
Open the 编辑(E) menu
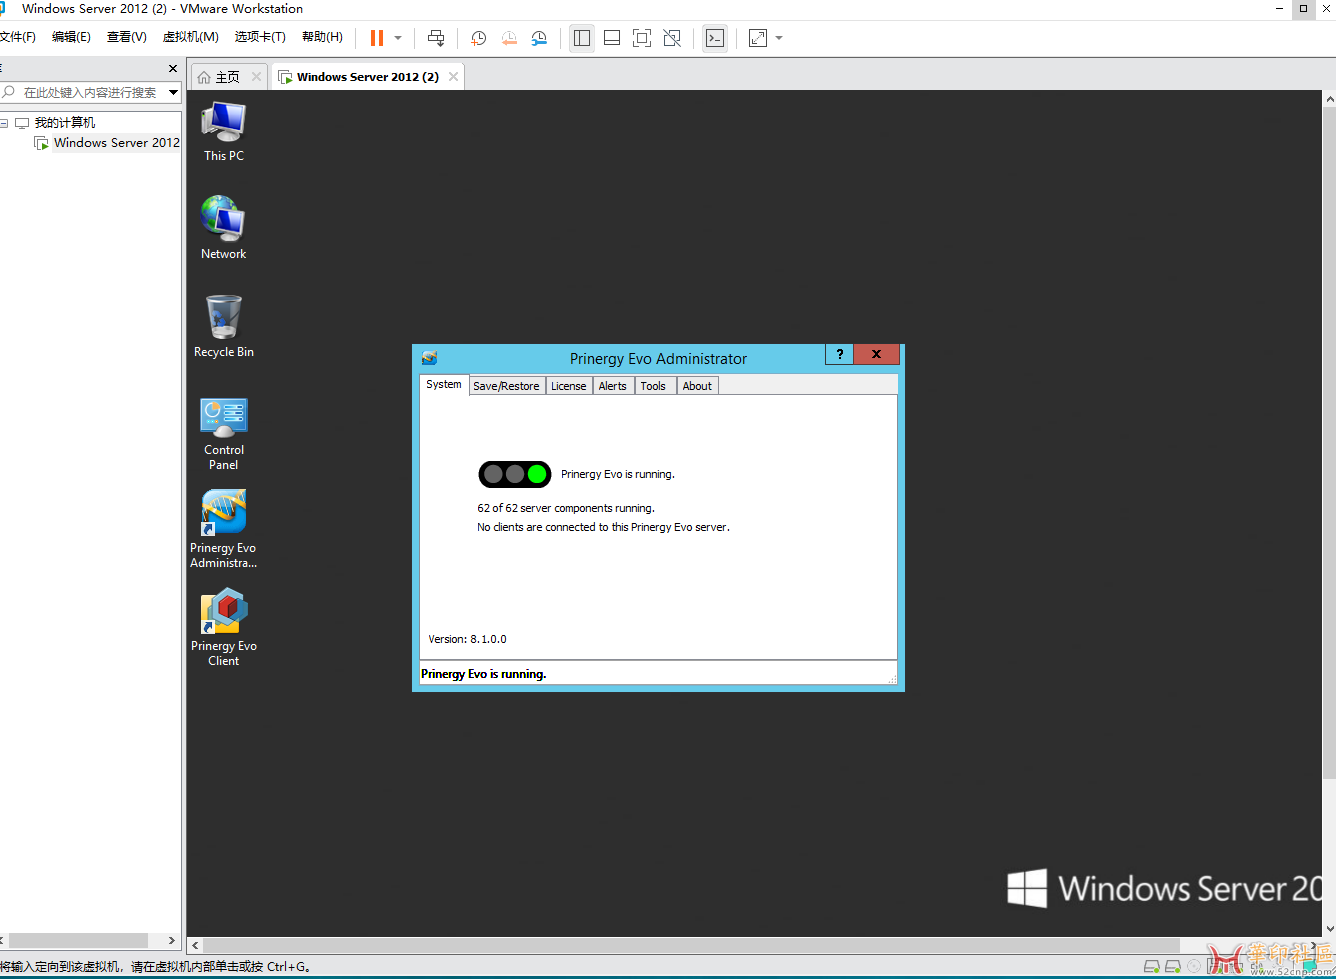pyautogui.click(x=71, y=37)
